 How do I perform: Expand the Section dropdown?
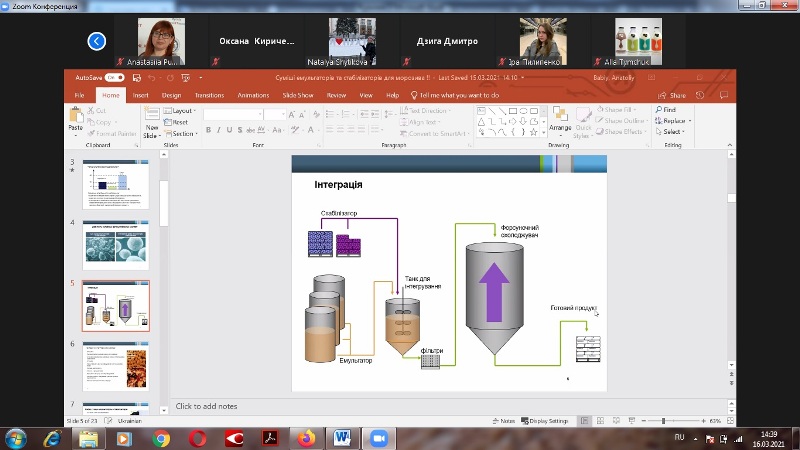tap(183, 133)
